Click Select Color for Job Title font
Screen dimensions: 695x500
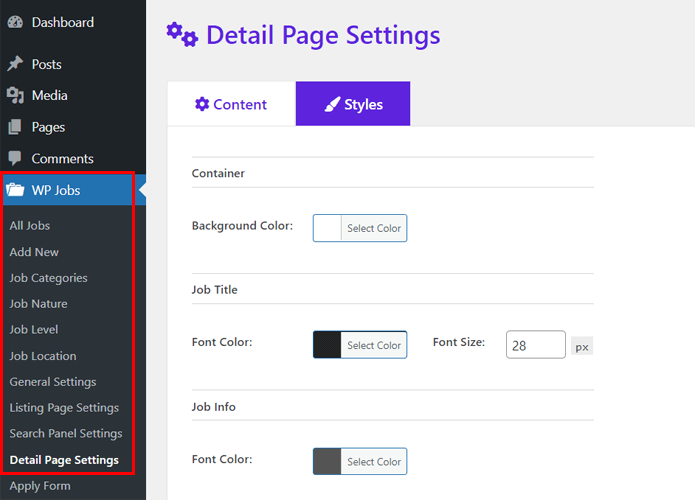(374, 345)
